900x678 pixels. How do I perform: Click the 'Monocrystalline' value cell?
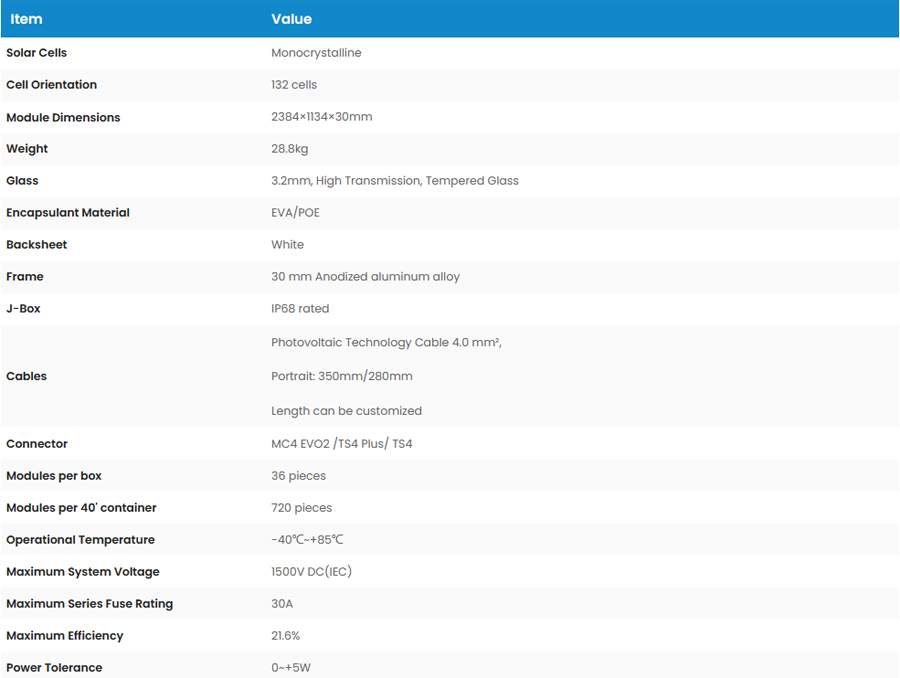(x=316, y=53)
